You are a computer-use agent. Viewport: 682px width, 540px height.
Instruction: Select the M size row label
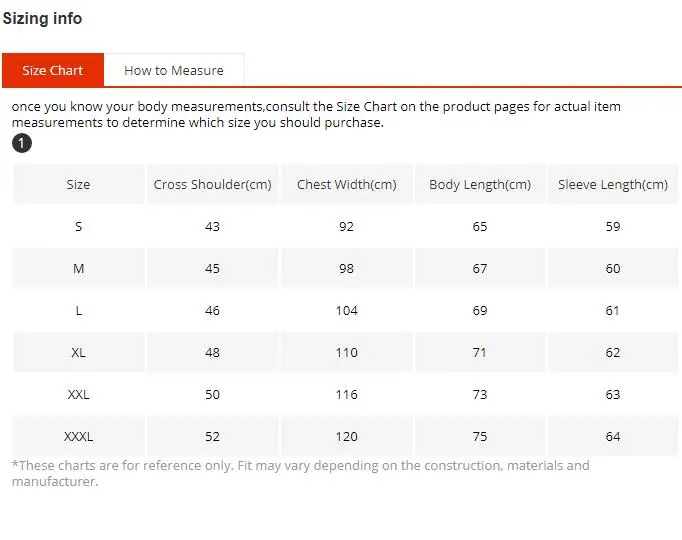tap(79, 268)
